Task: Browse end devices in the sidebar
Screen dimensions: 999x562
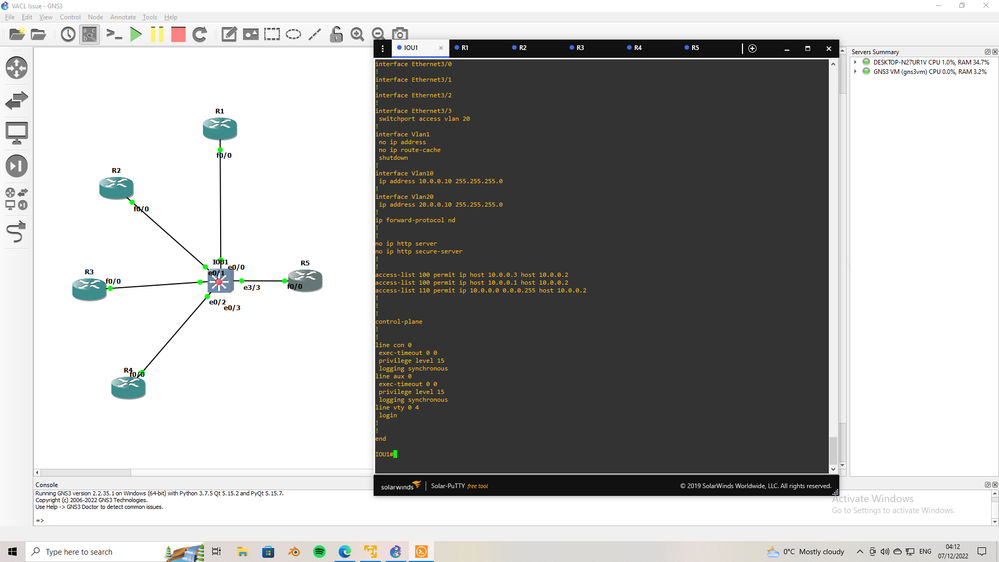Action: coord(17,133)
